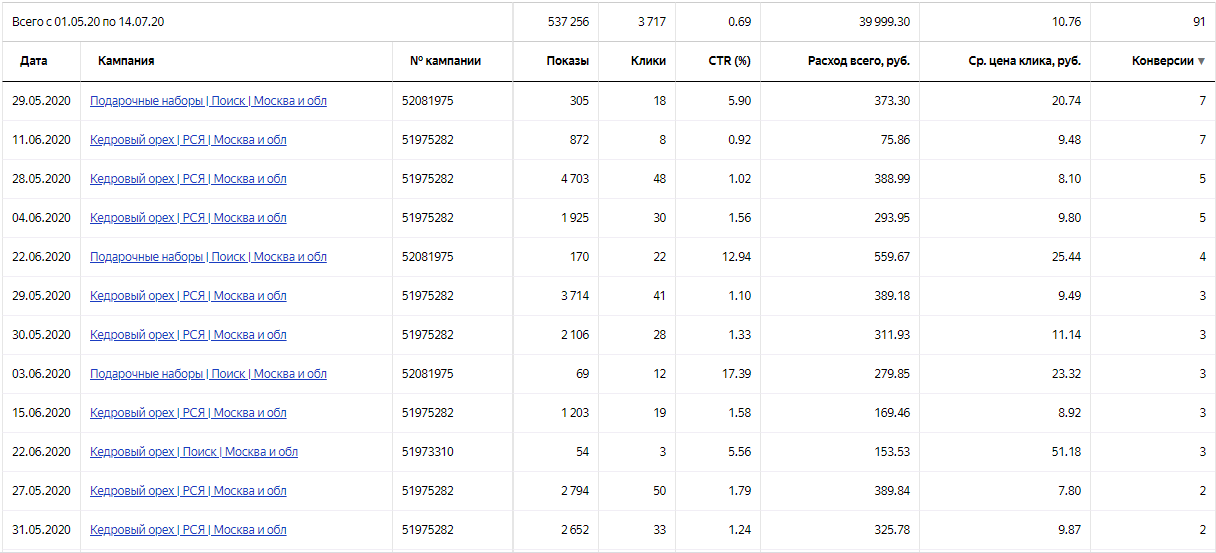Open Кедровый орех РСЯ link dated 28.05.2020

(188, 179)
